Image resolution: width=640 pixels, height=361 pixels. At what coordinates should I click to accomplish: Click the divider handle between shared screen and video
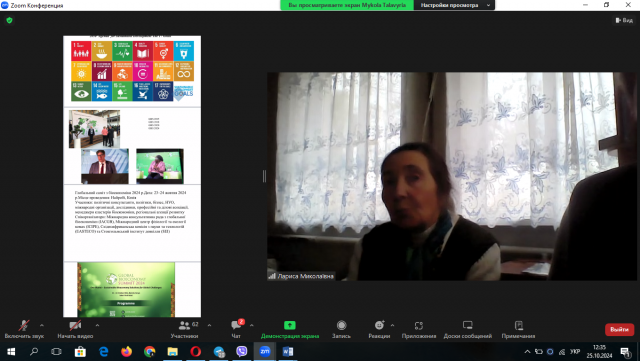coord(264,176)
